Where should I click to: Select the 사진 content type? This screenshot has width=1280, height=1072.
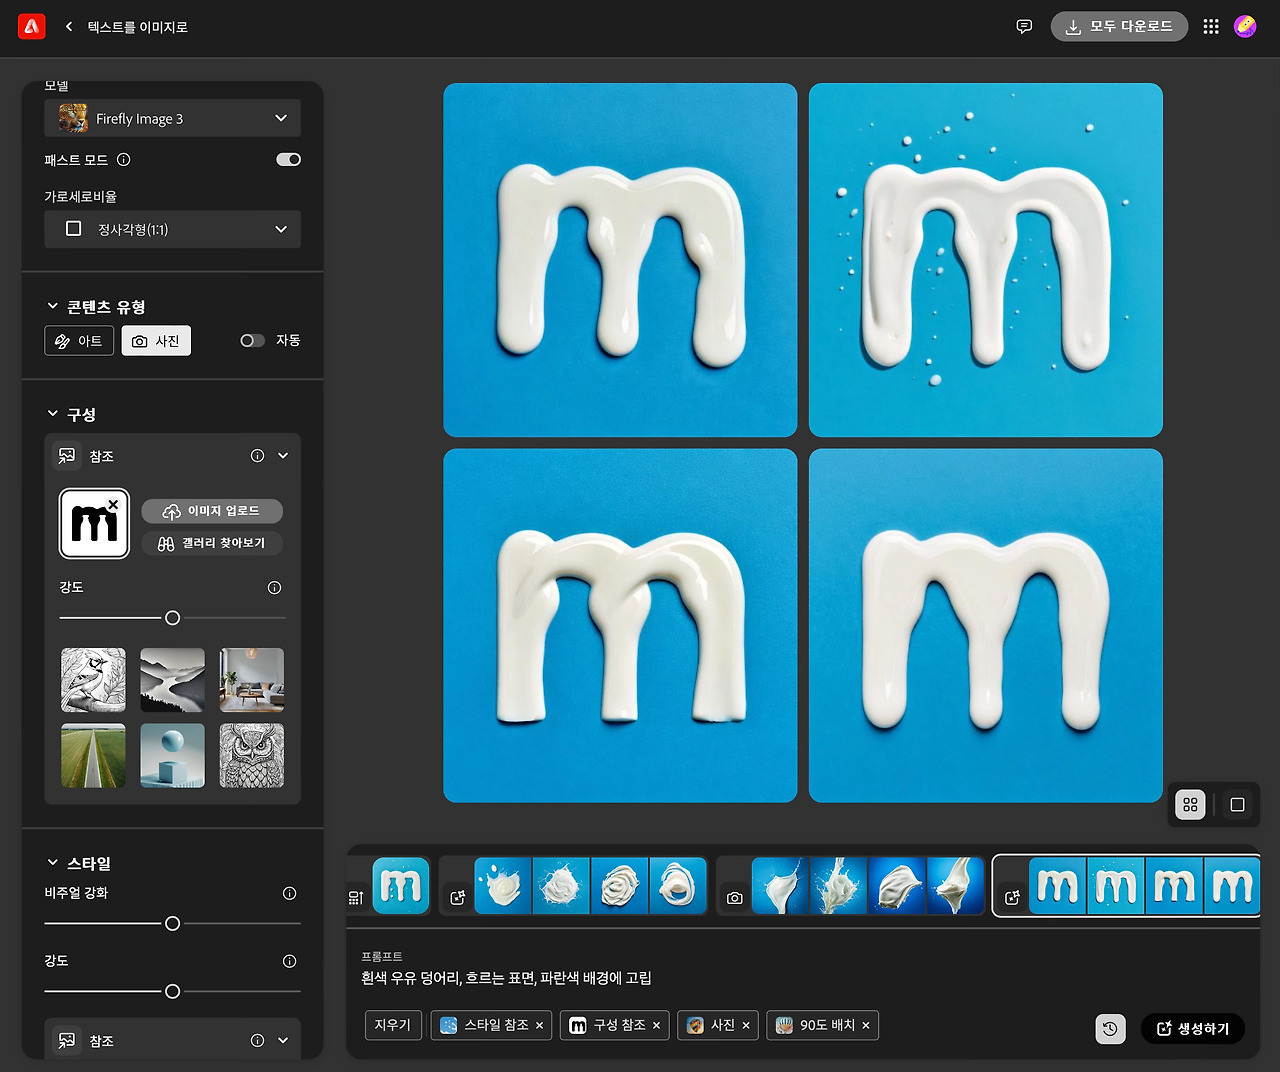point(156,341)
